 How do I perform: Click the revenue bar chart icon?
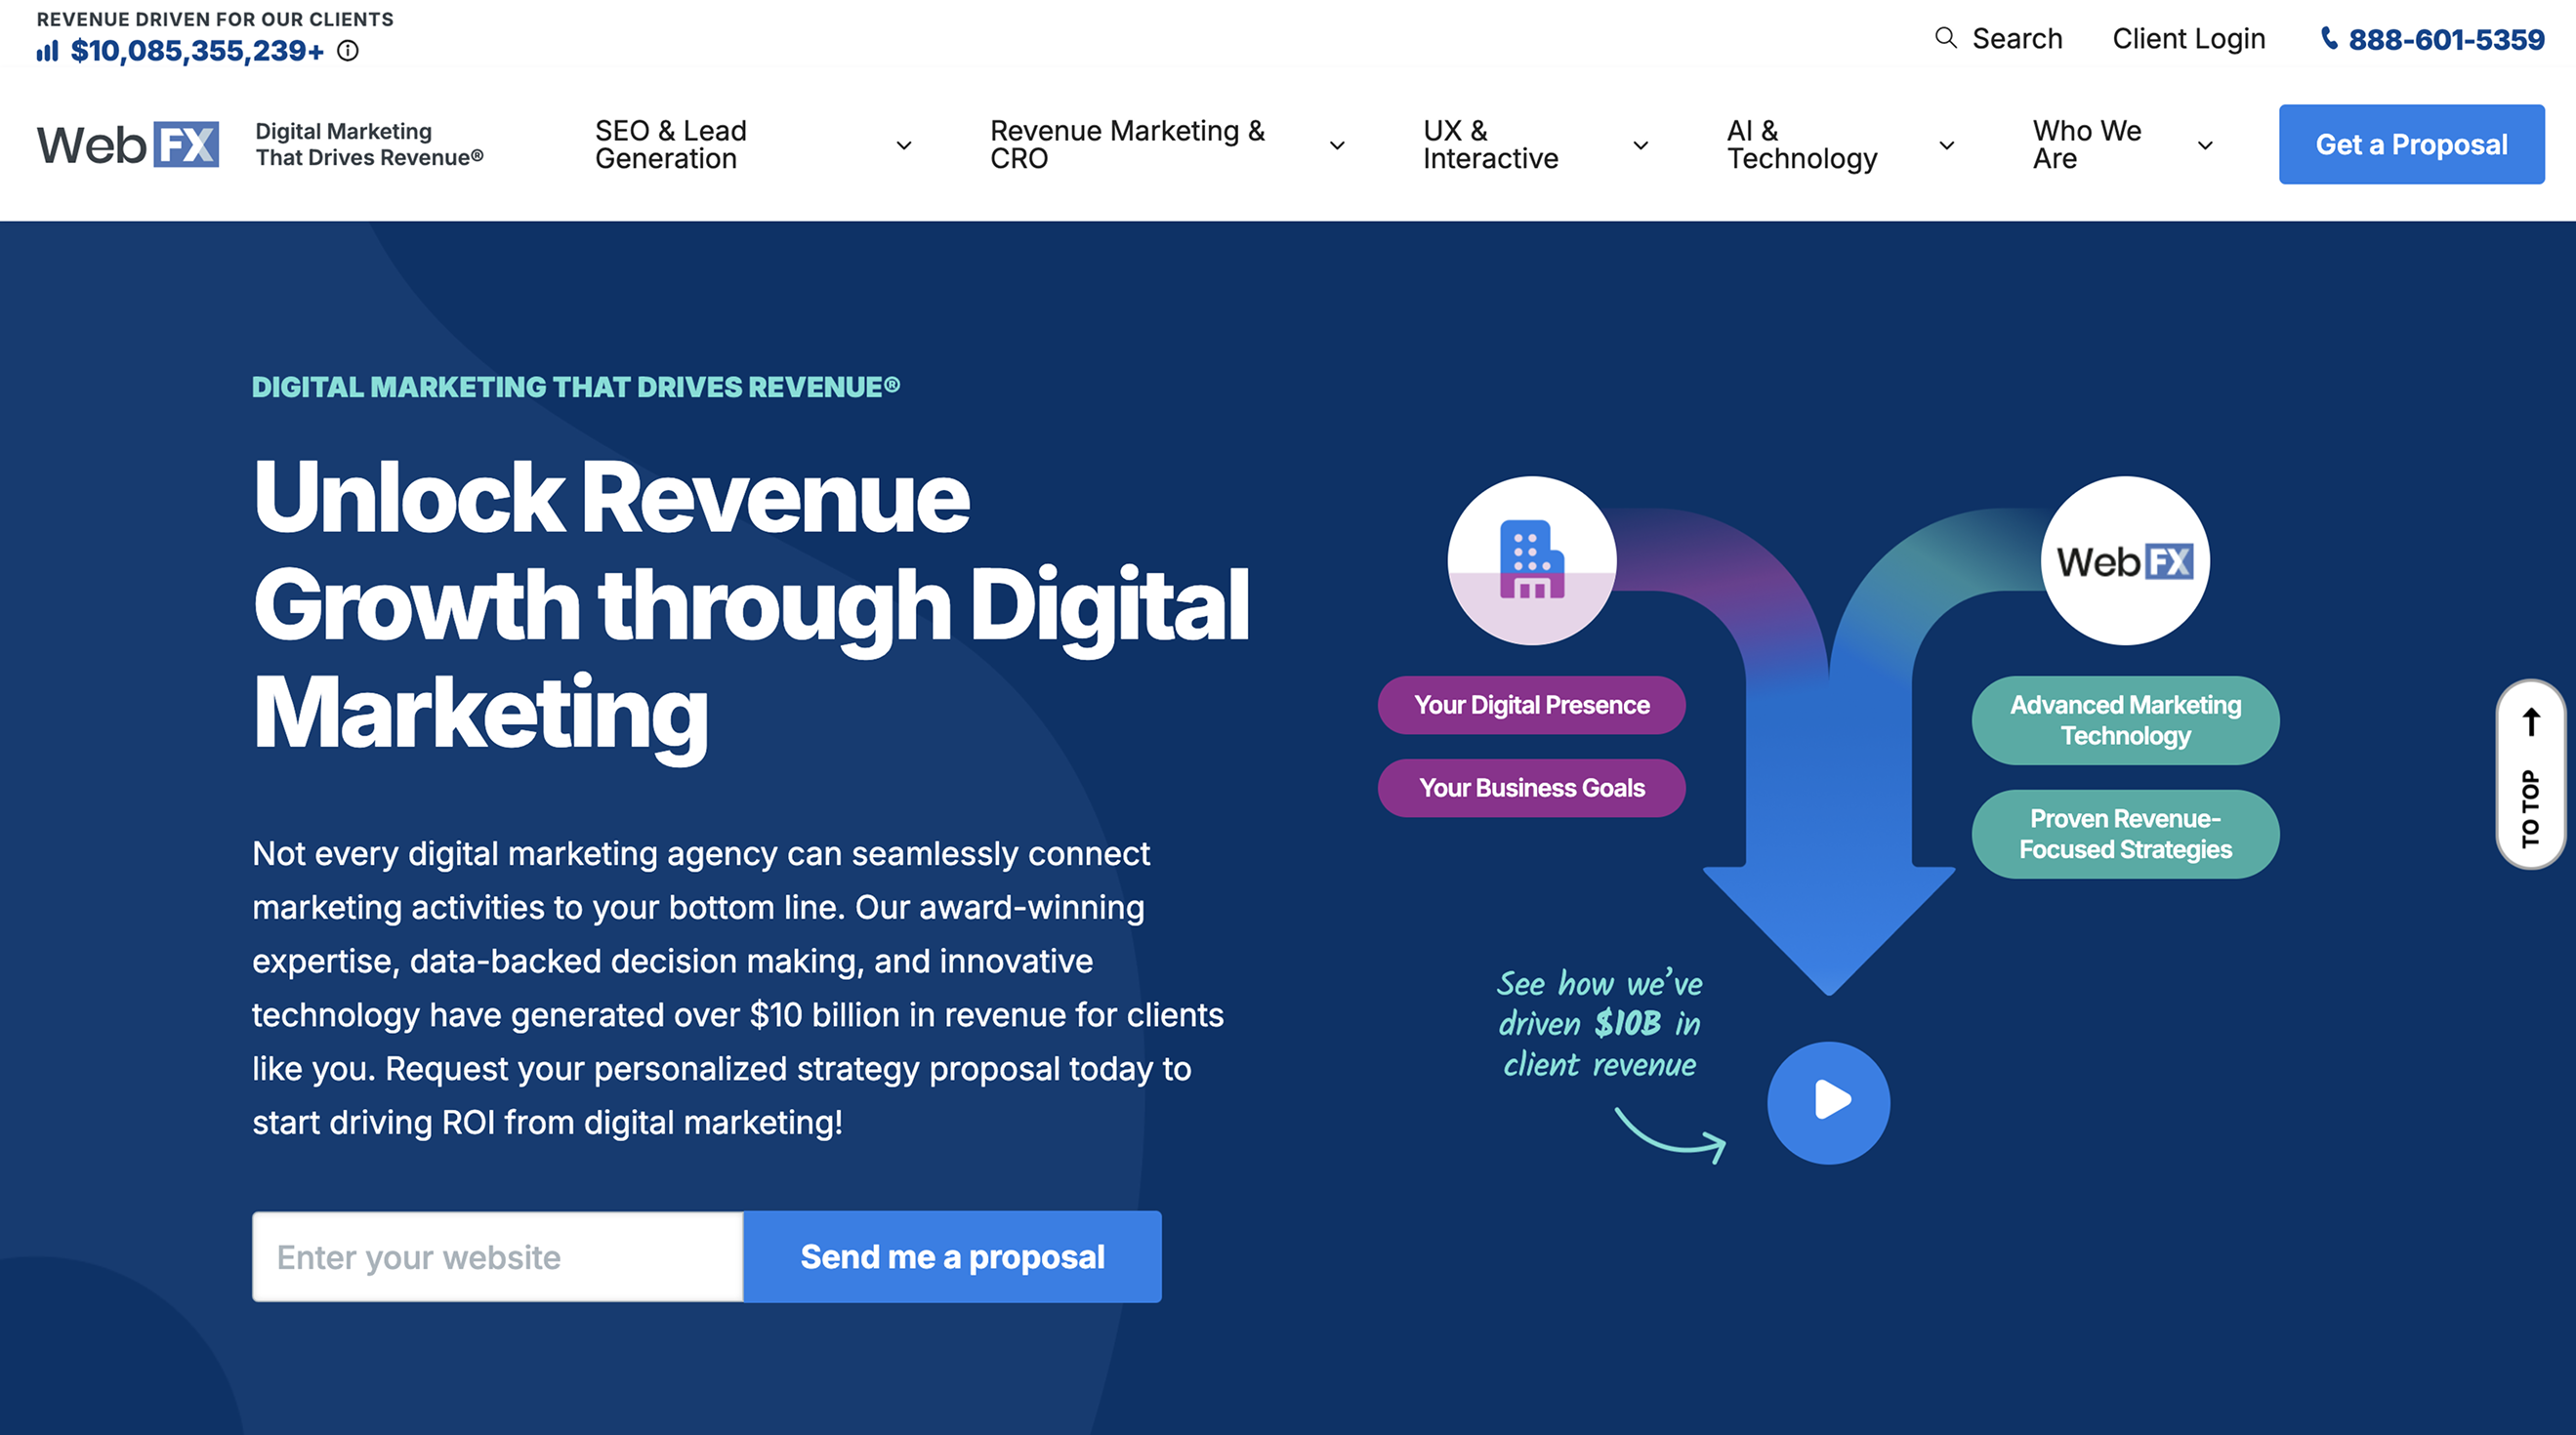pos(48,51)
